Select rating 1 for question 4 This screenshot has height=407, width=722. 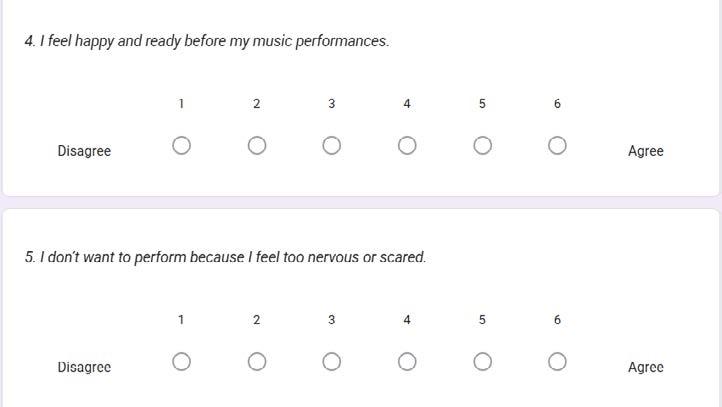[x=181, y=146]
